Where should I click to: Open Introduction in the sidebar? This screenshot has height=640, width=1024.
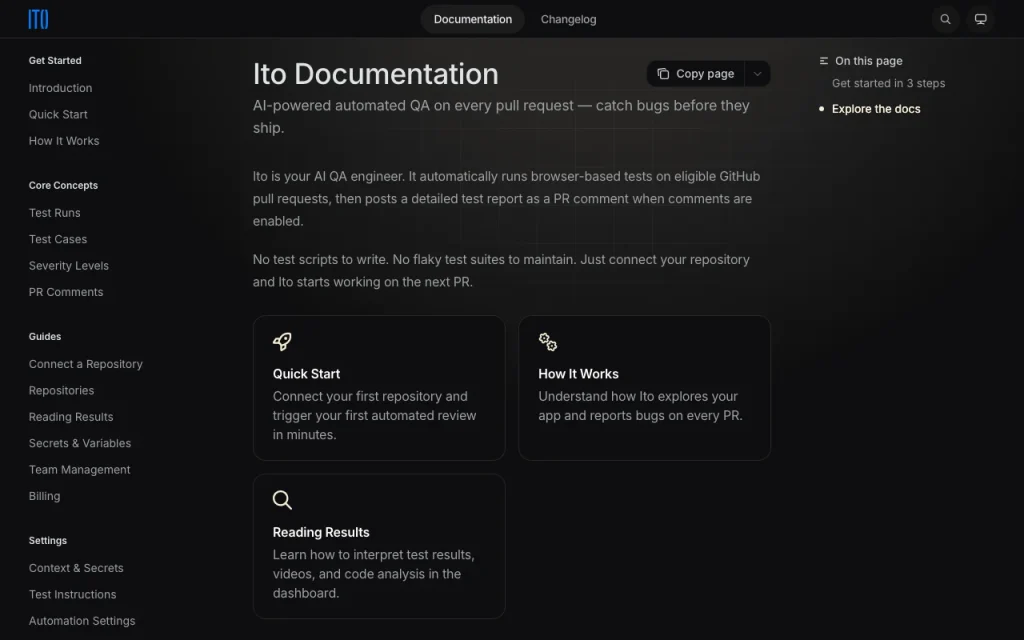click(x=60, y=88)
